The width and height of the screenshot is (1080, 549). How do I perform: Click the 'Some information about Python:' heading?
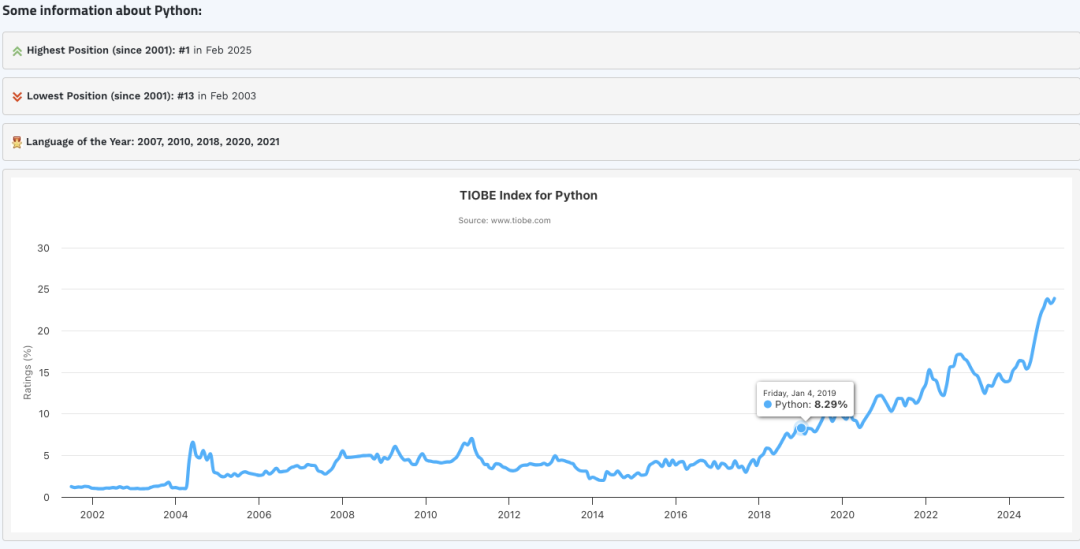click(102, 12)
